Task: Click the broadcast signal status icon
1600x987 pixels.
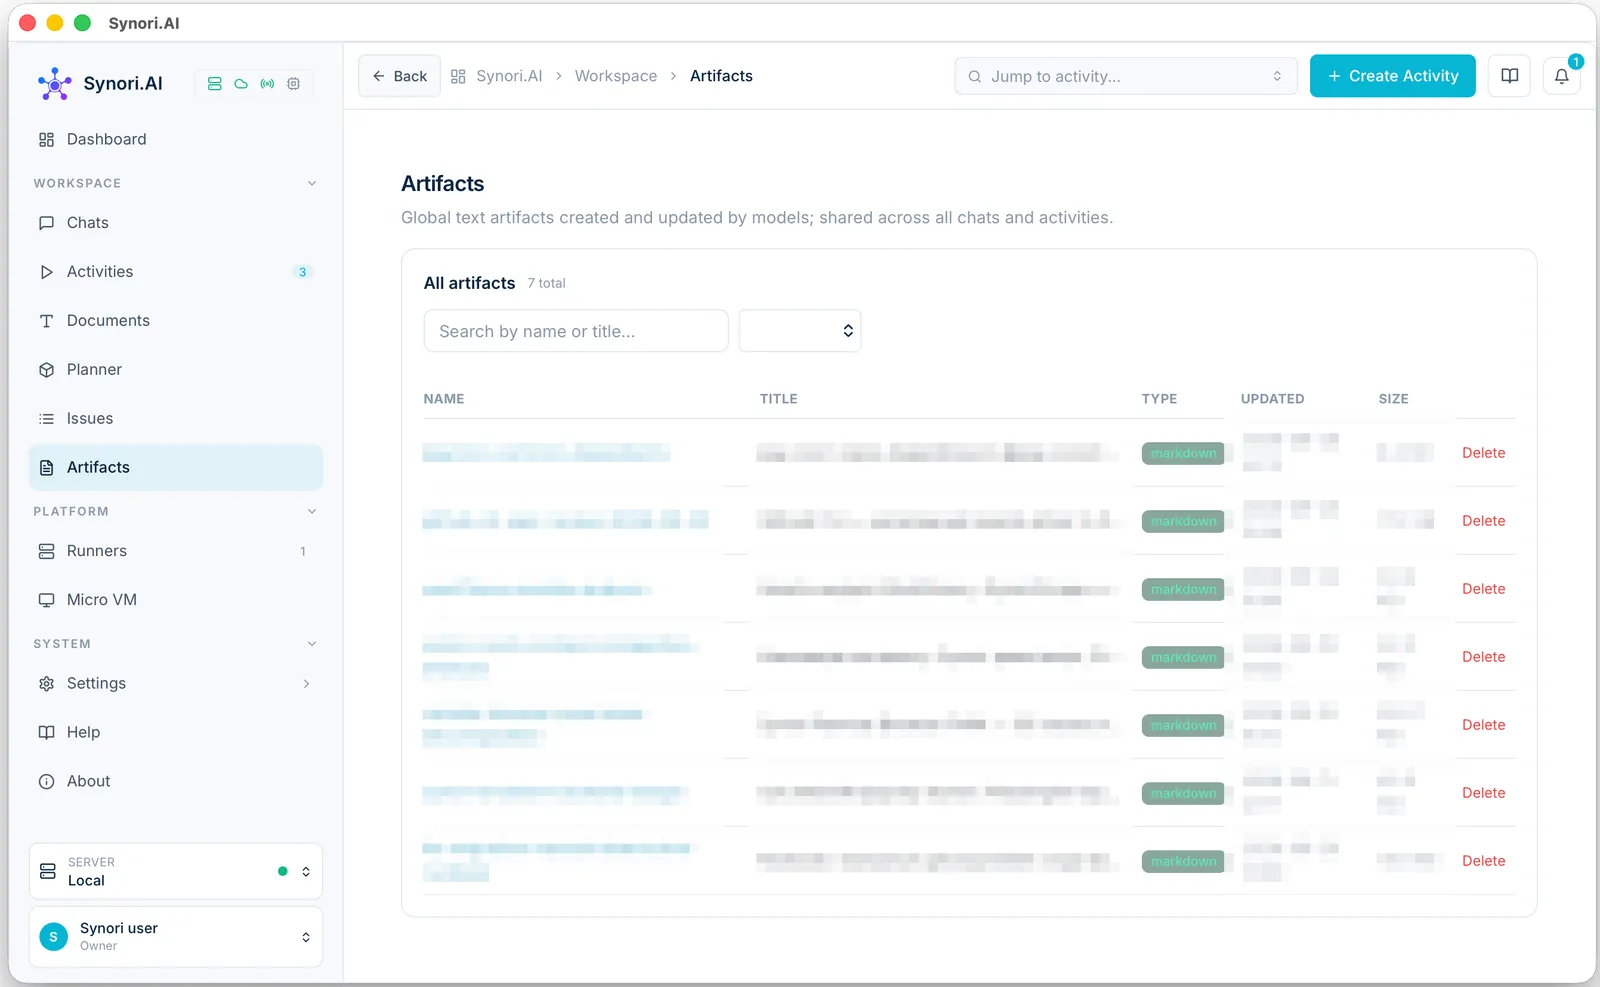Action: tap(267, 84)
